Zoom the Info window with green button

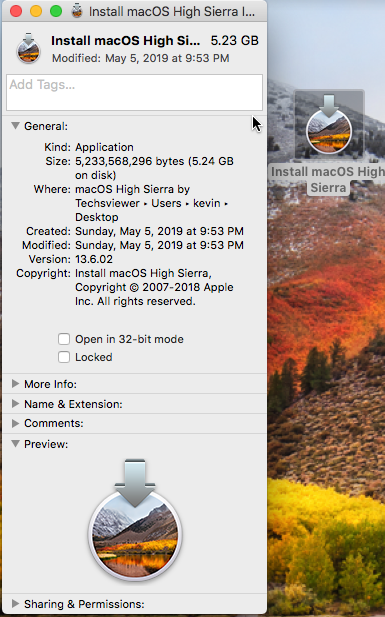(56, 11)
